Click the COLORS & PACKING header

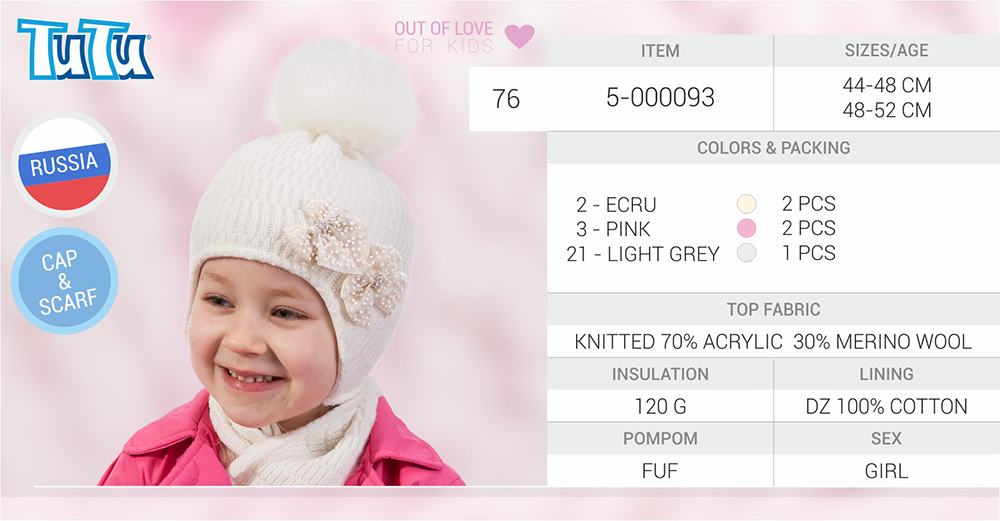point(774,148)
